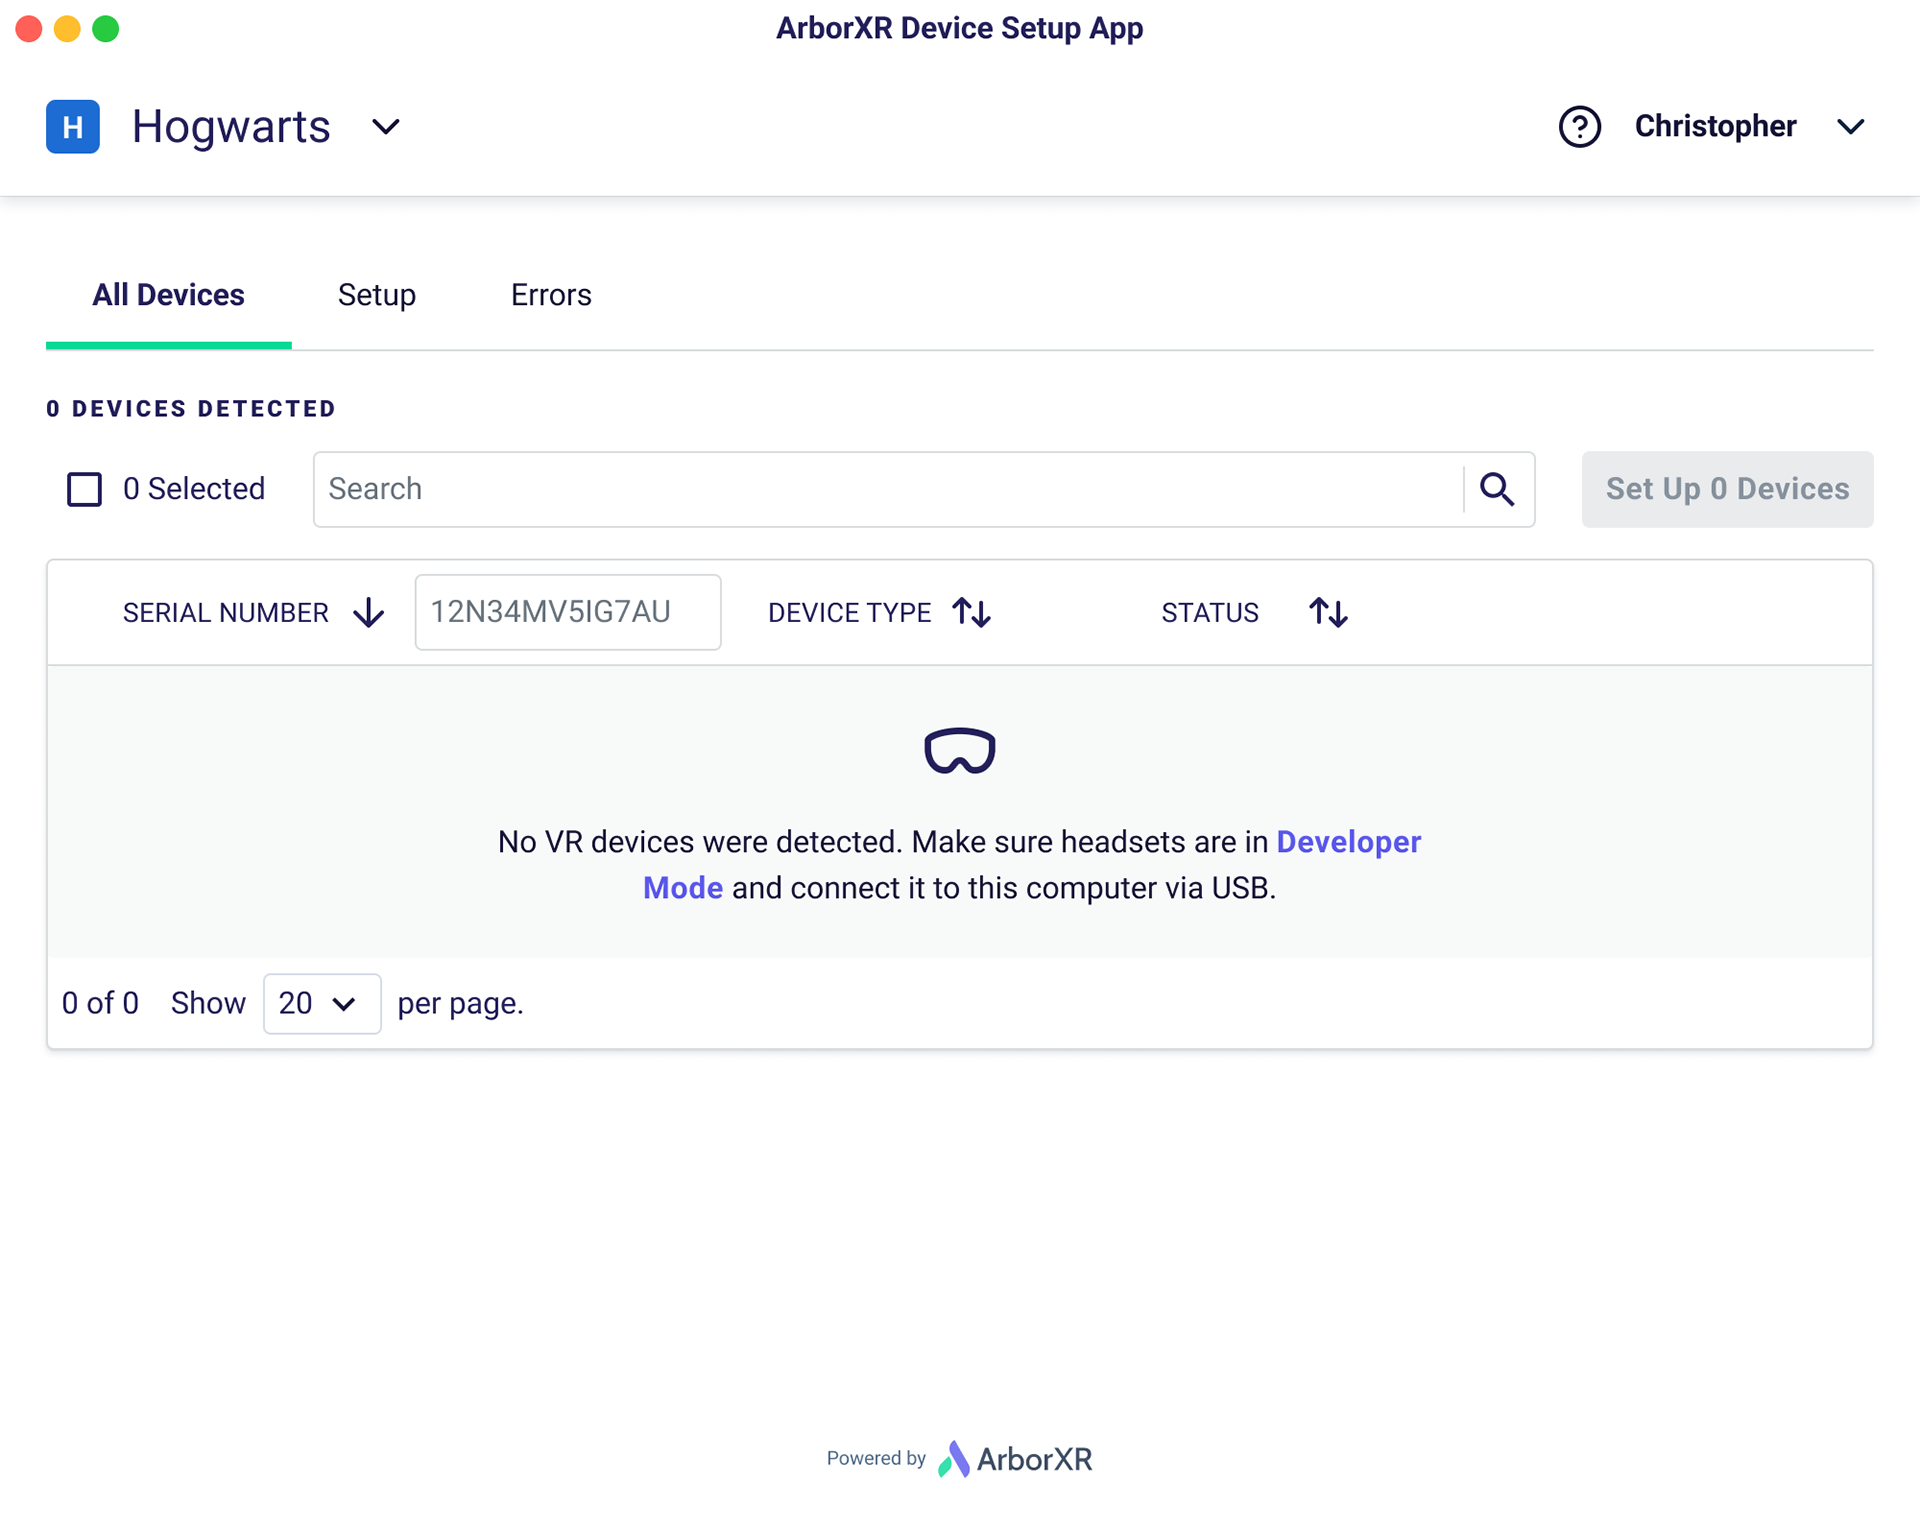Viewport: 1920px width, 1528px height.
Task: Click the blue Hogwarts H logo
Action: click(x=73, y=127)
